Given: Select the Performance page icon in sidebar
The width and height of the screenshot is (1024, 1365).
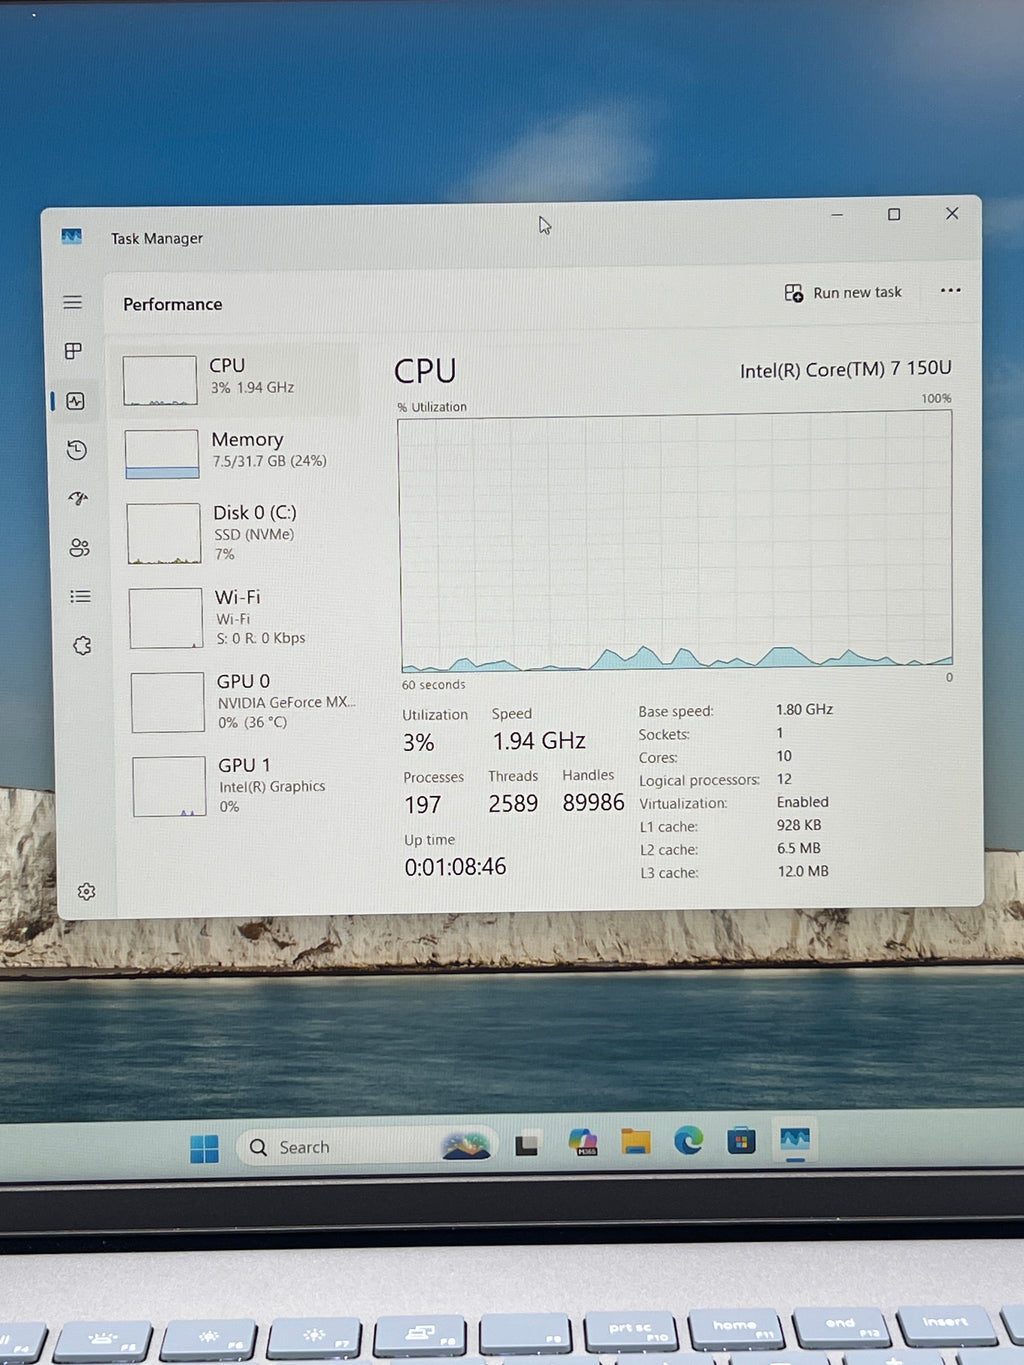Looking at the screenshot, I should pyautogui.click(x=75, y=401).
